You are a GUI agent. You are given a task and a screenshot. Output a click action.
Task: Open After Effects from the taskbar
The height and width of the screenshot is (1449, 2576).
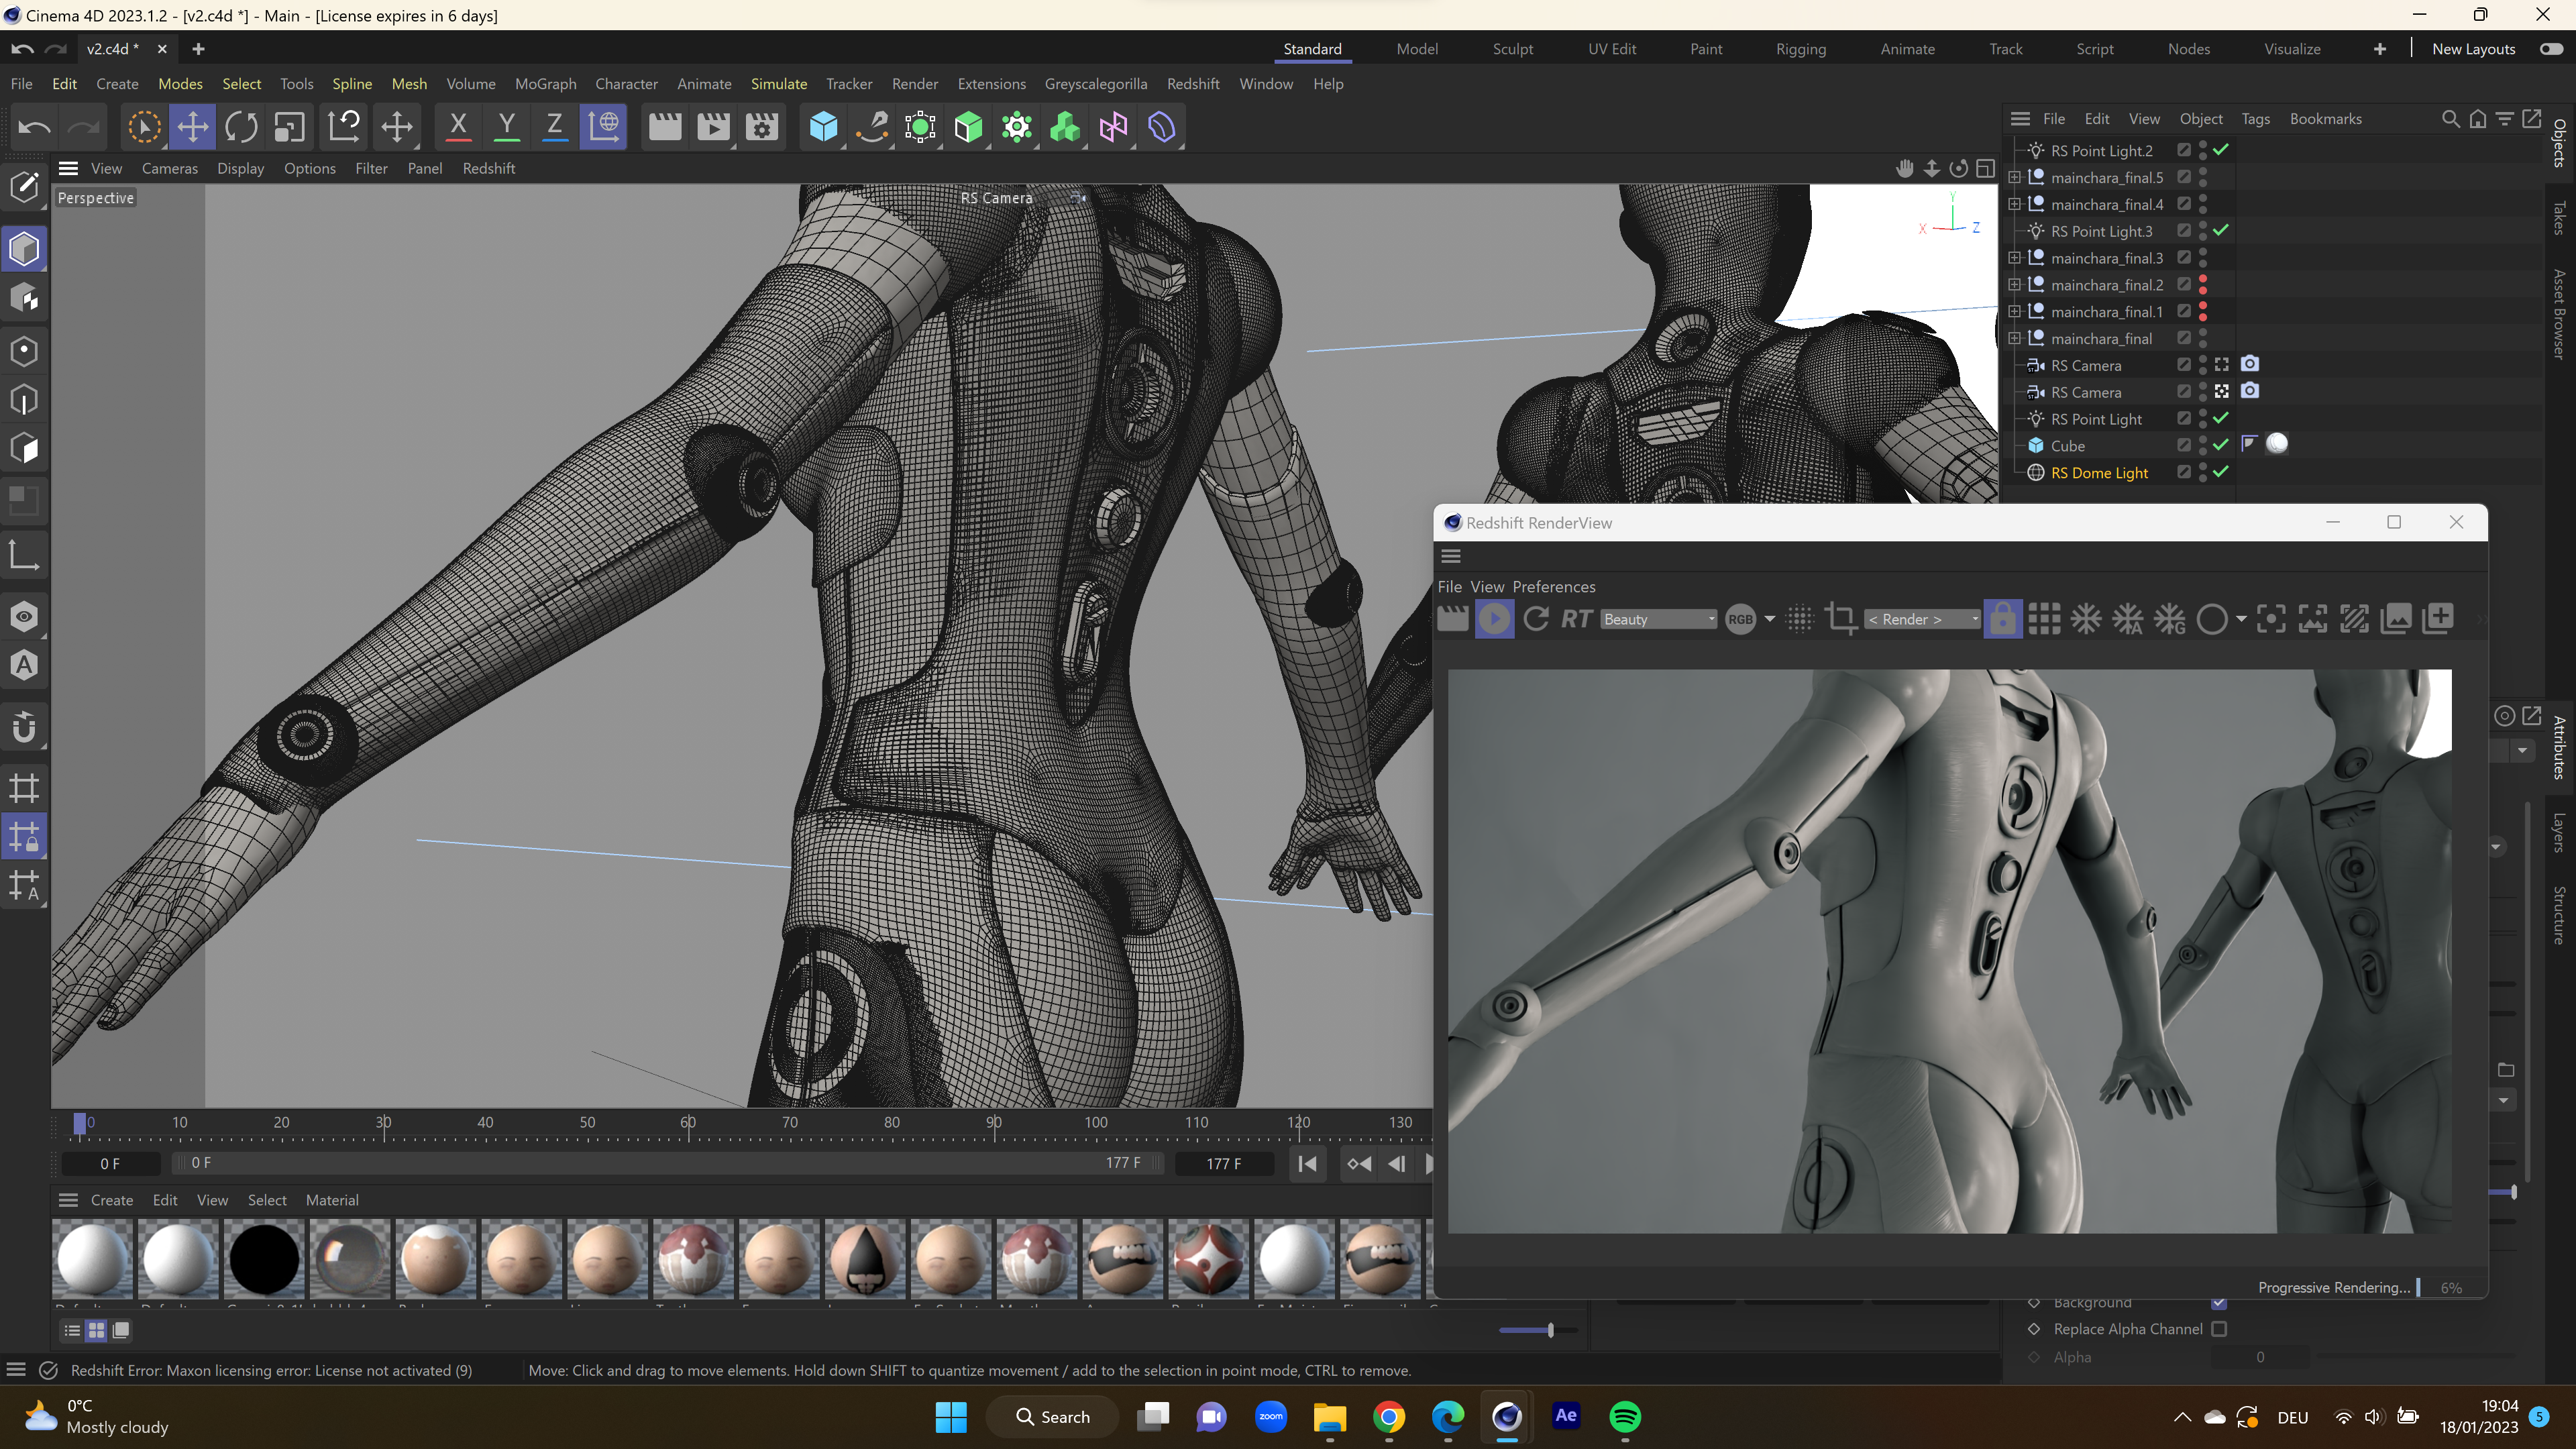pos(1566,1417)
